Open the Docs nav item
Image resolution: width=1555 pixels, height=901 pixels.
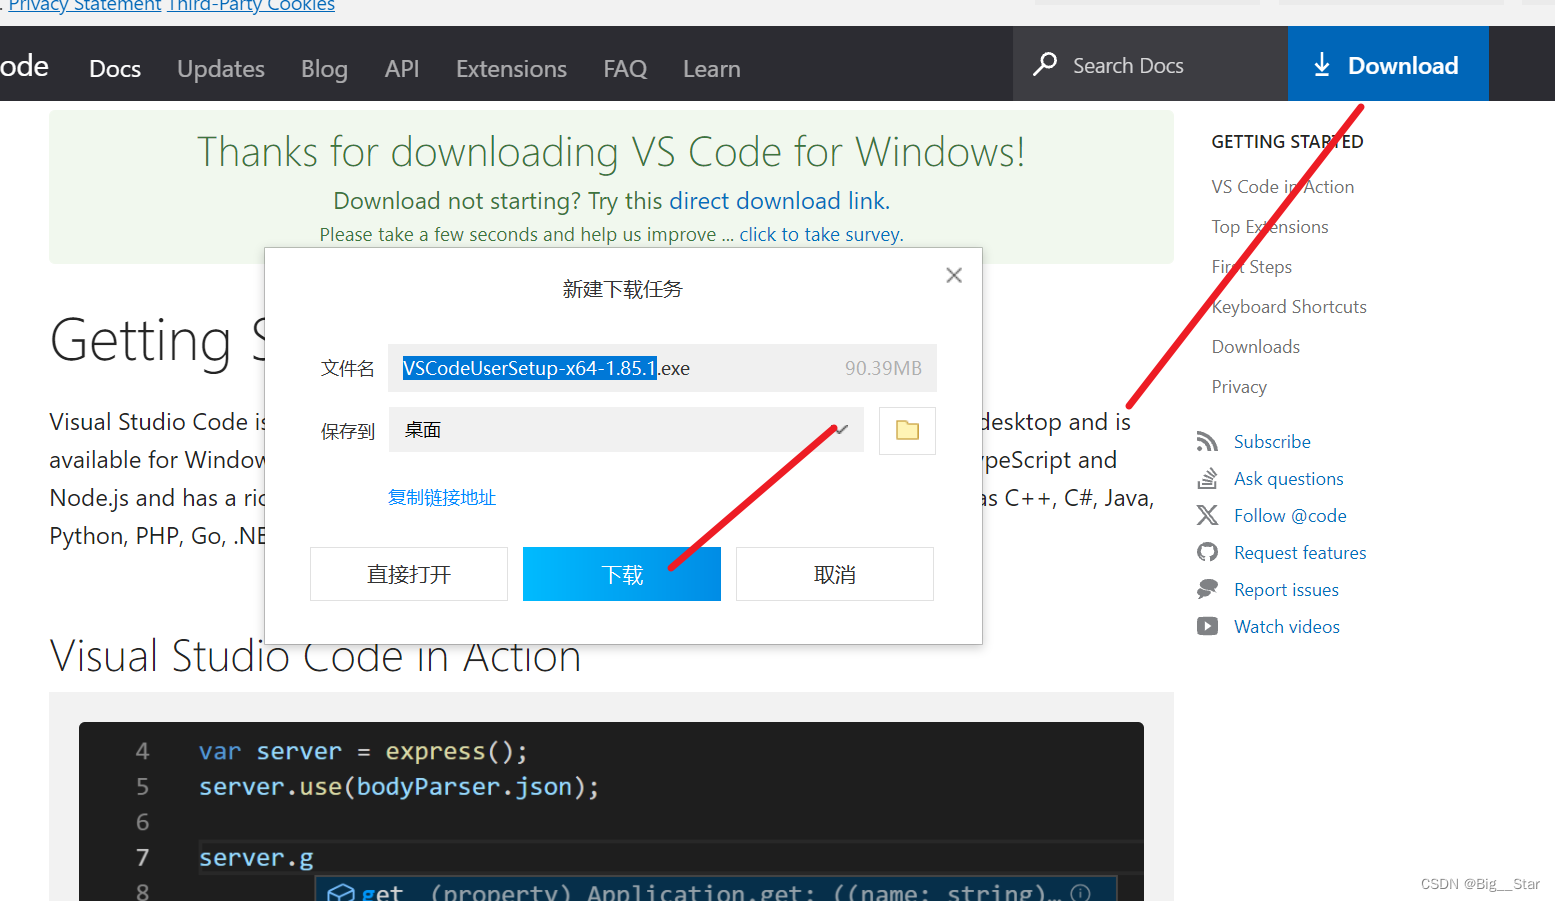point(115,69)
